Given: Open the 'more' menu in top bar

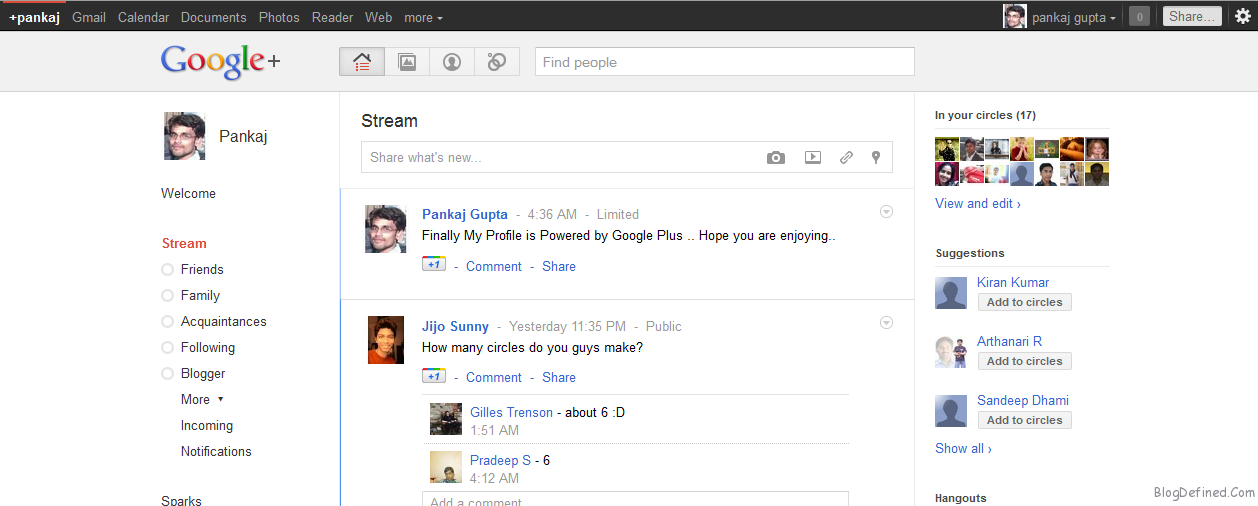Looking at the screenshot, I should (423, 17).
